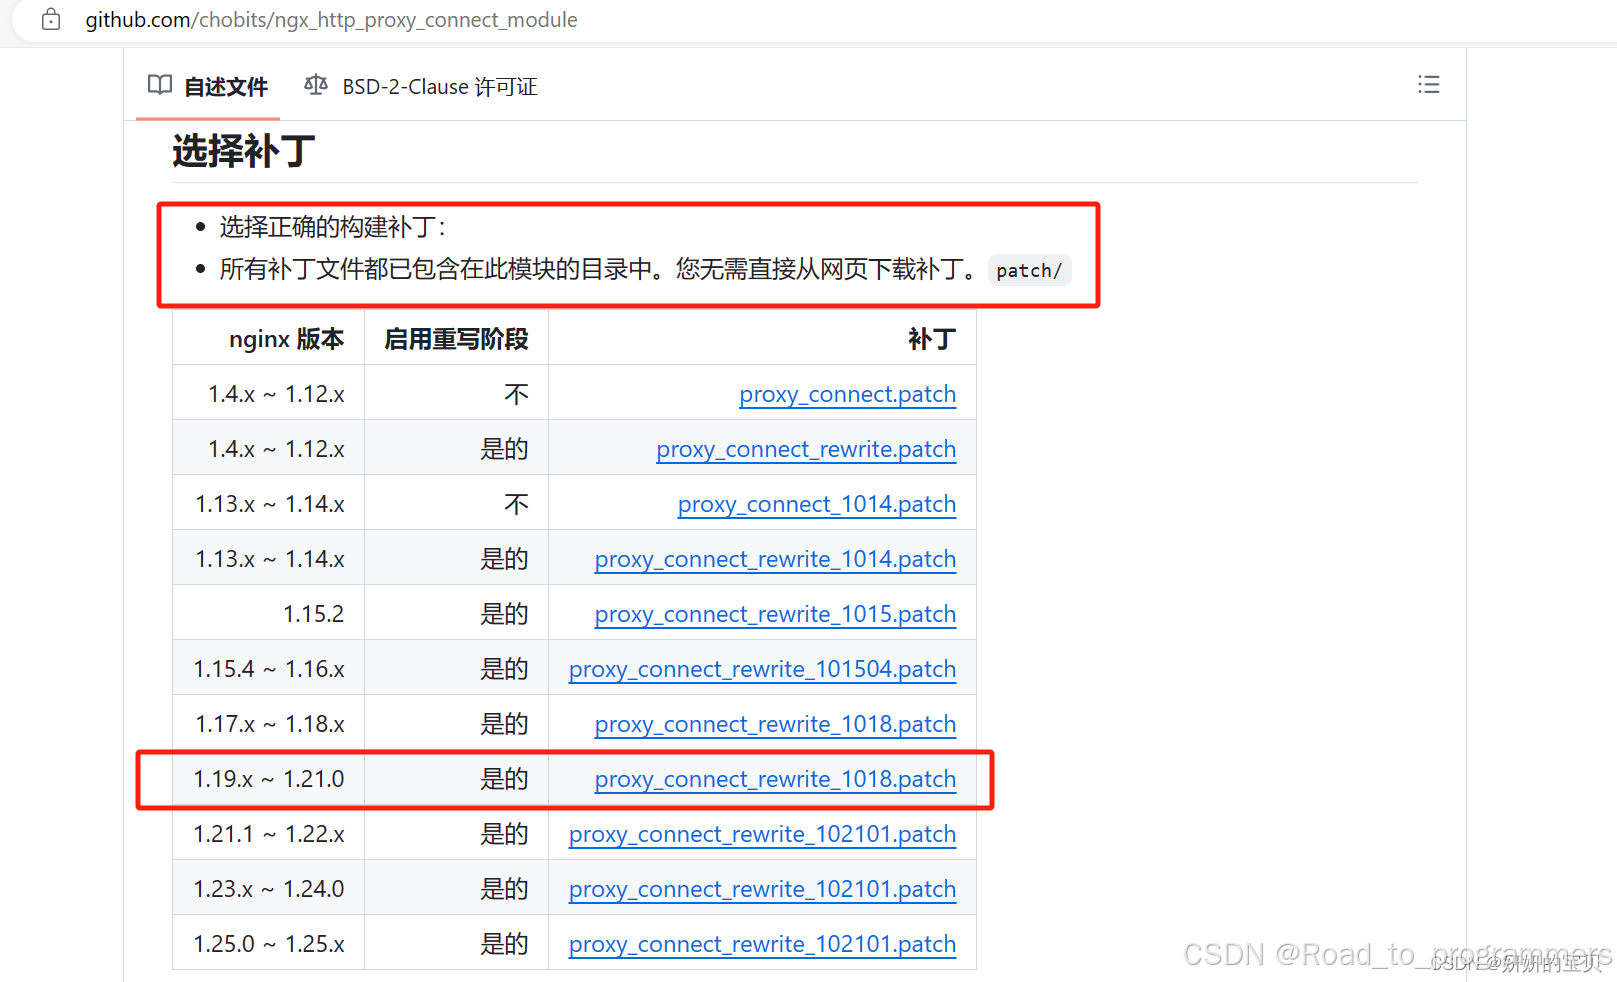Image resolution: width=1617 pixels, height=982 pixels.
Task: Click the site lock icon in address bar
Action: click(51, 19)
